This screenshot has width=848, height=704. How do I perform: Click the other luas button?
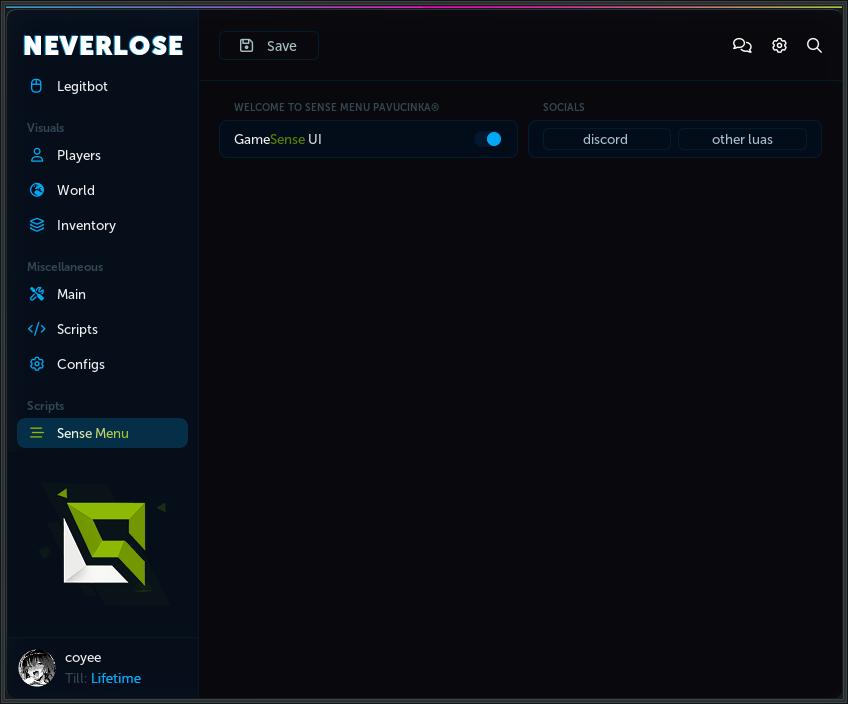[x=742, y=139]
